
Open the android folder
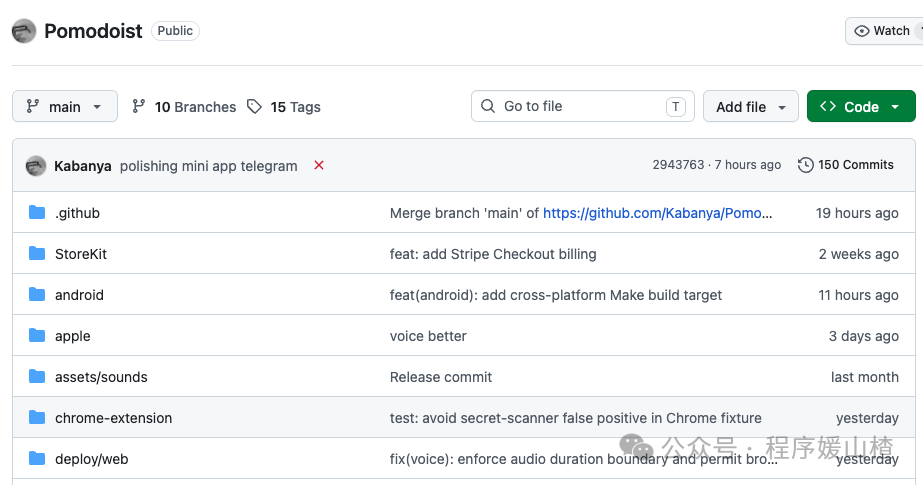[79, 295]
